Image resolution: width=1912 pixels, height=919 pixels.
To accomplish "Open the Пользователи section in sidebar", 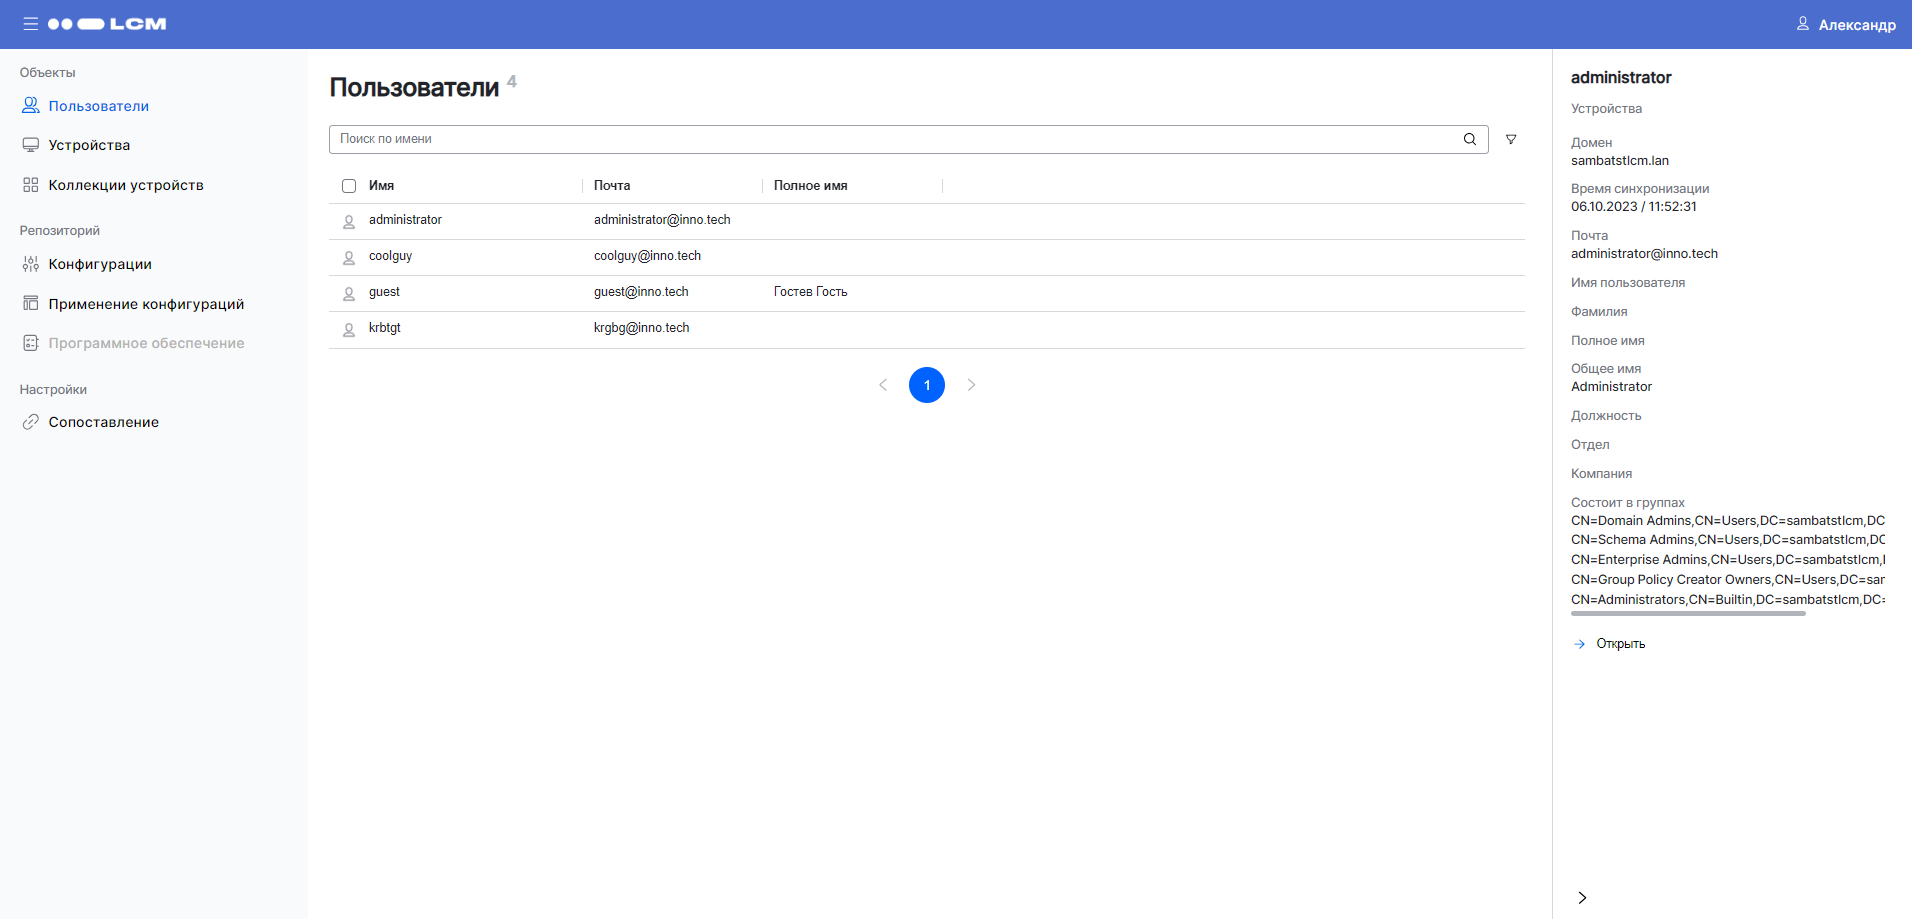I will [x=99, y=105].
